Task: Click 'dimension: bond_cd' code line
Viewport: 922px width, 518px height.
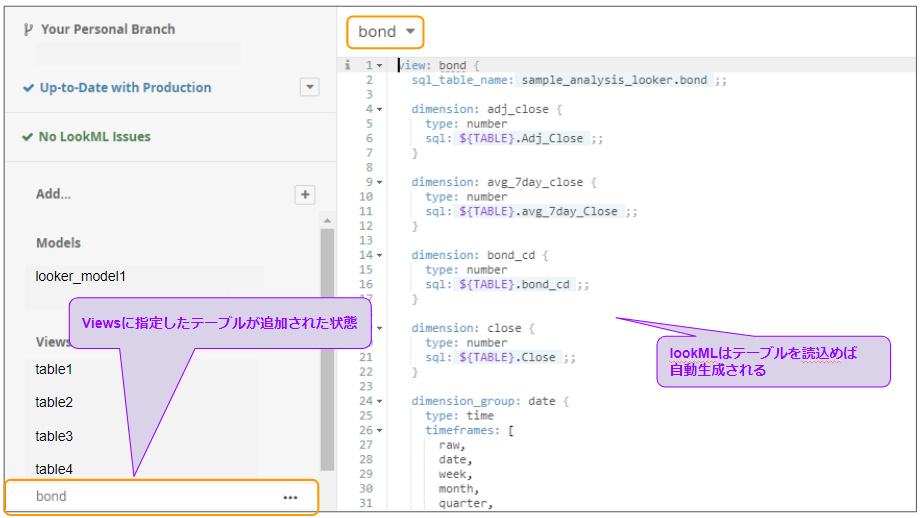Action: pyautogui.click(x=480, y=255)
